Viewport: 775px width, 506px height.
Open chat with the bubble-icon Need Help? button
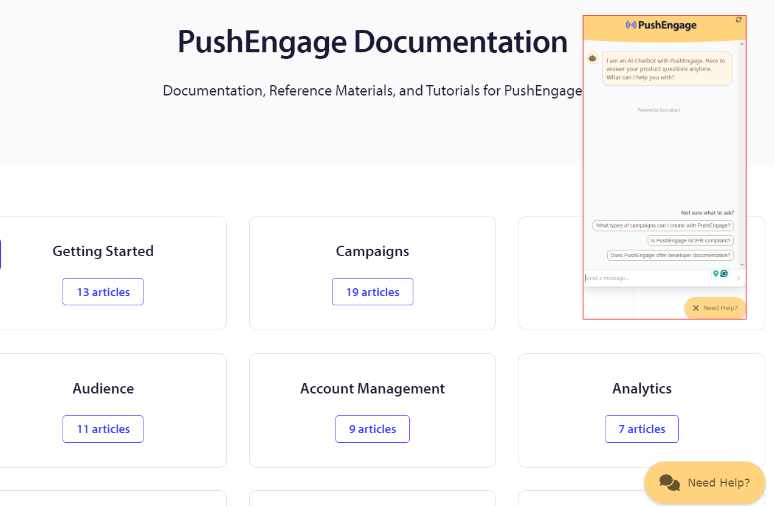click(705, 483)
